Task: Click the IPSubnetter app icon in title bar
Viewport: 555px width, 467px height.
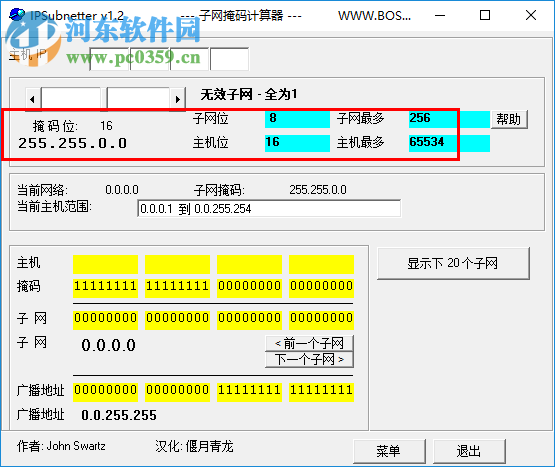Action: click(x=17, y=15)
